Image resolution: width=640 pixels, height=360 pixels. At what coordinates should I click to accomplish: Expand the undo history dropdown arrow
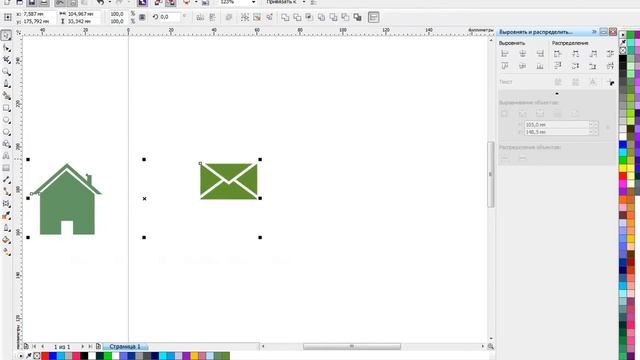point(109,2)
